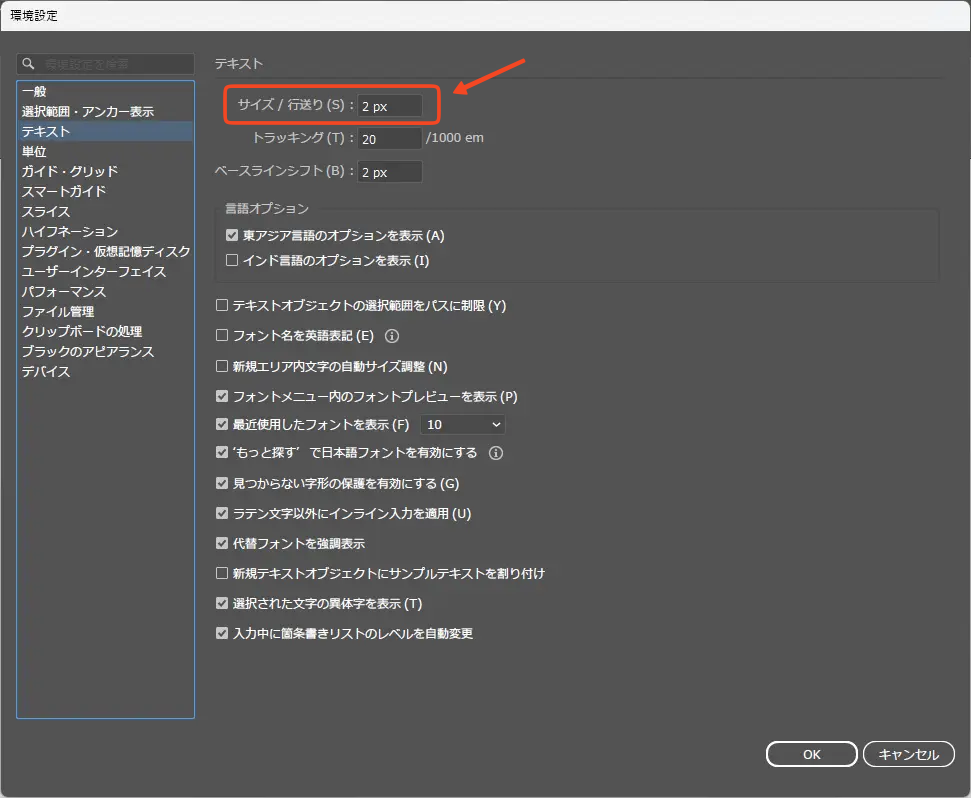Click the サイズ / 行送り input field
Viewport: 971px width, 798px height.
pos(390,106)
